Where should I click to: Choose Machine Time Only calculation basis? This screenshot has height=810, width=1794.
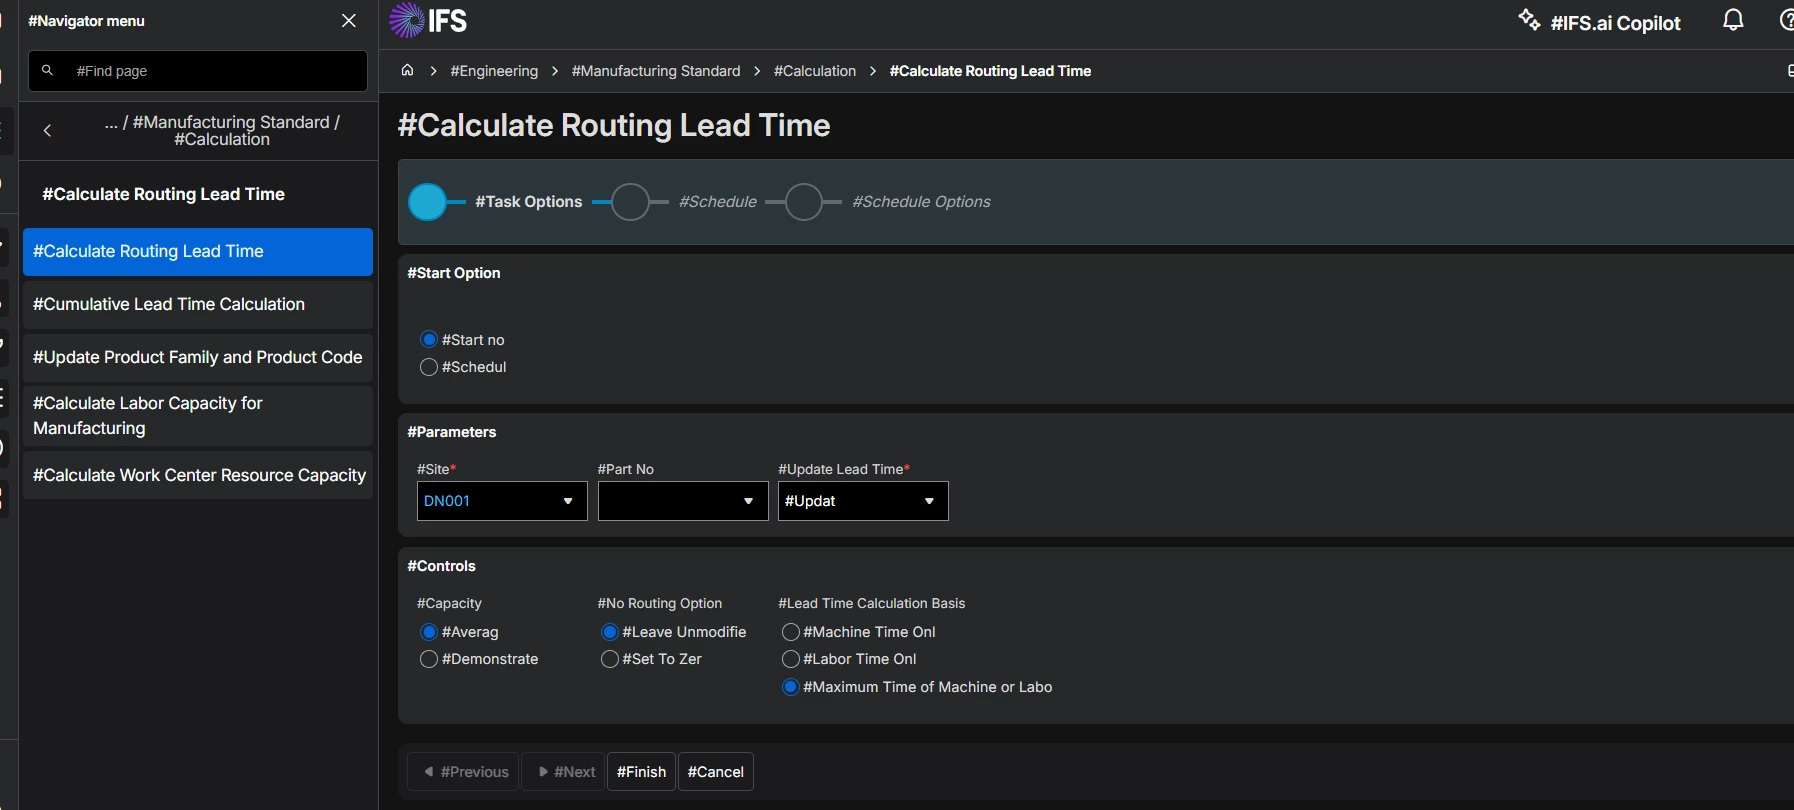(x=791, y=632)
